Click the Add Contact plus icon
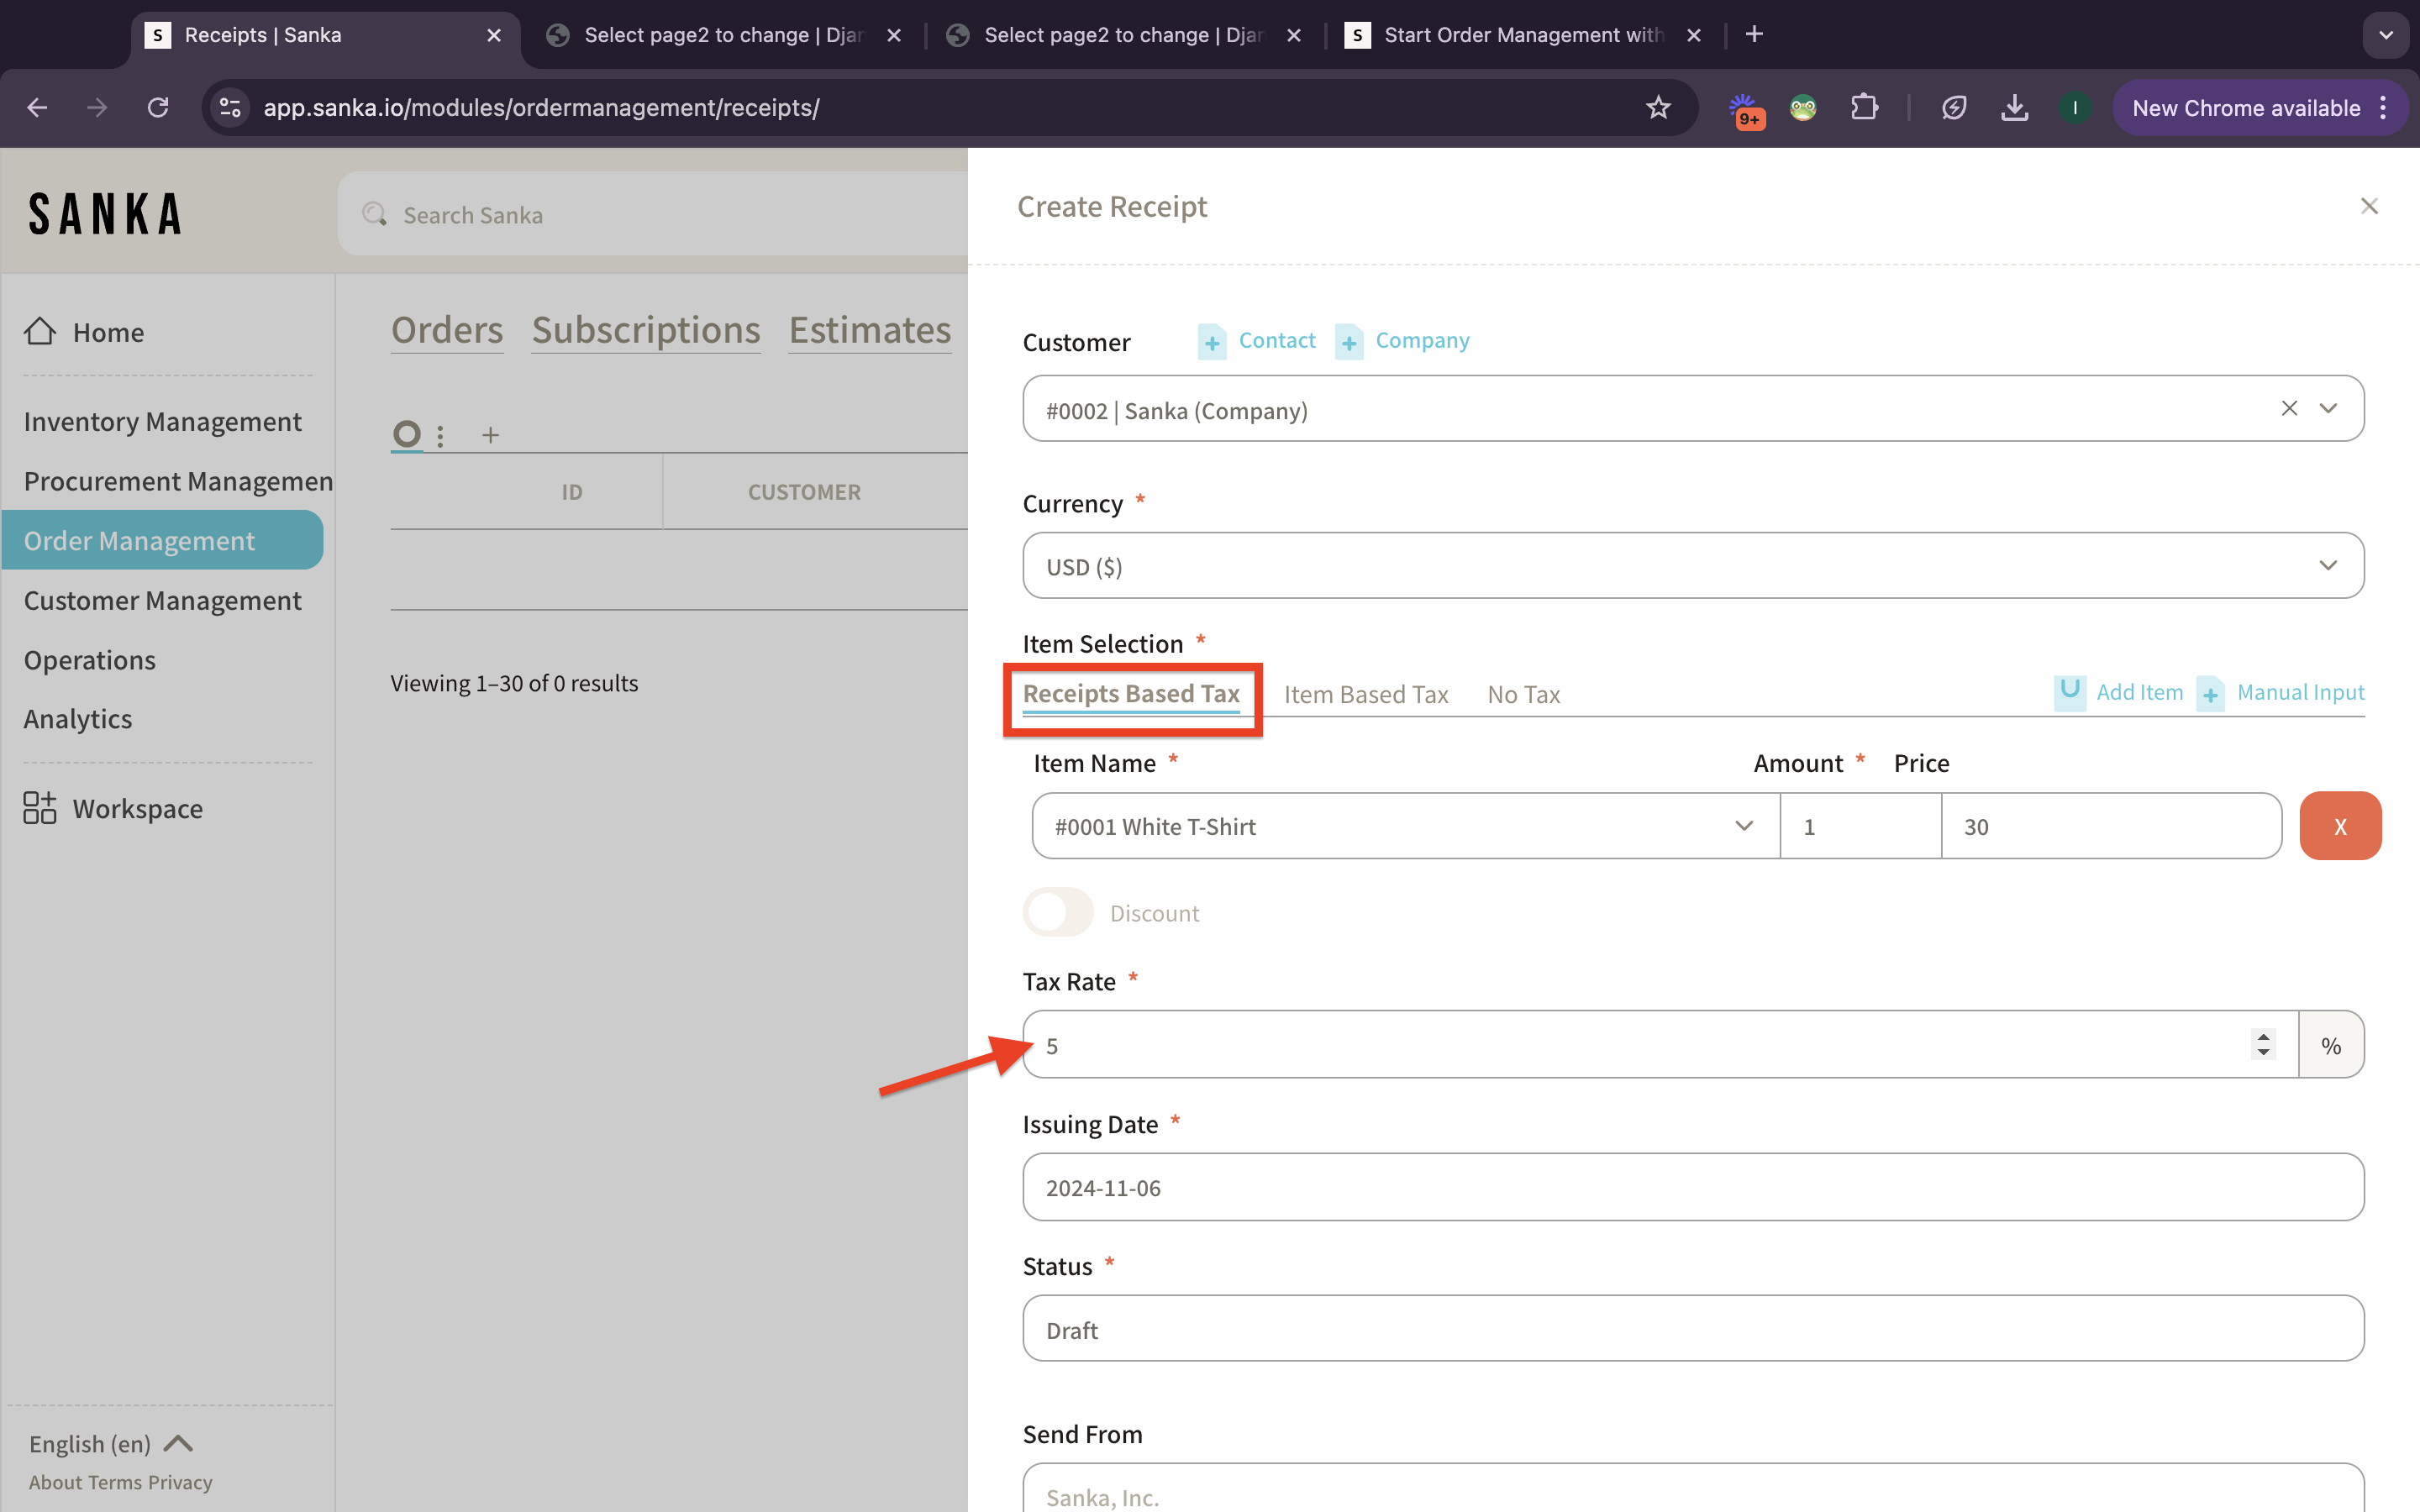The image size is (2420, 1512). tap(1212, 342)
